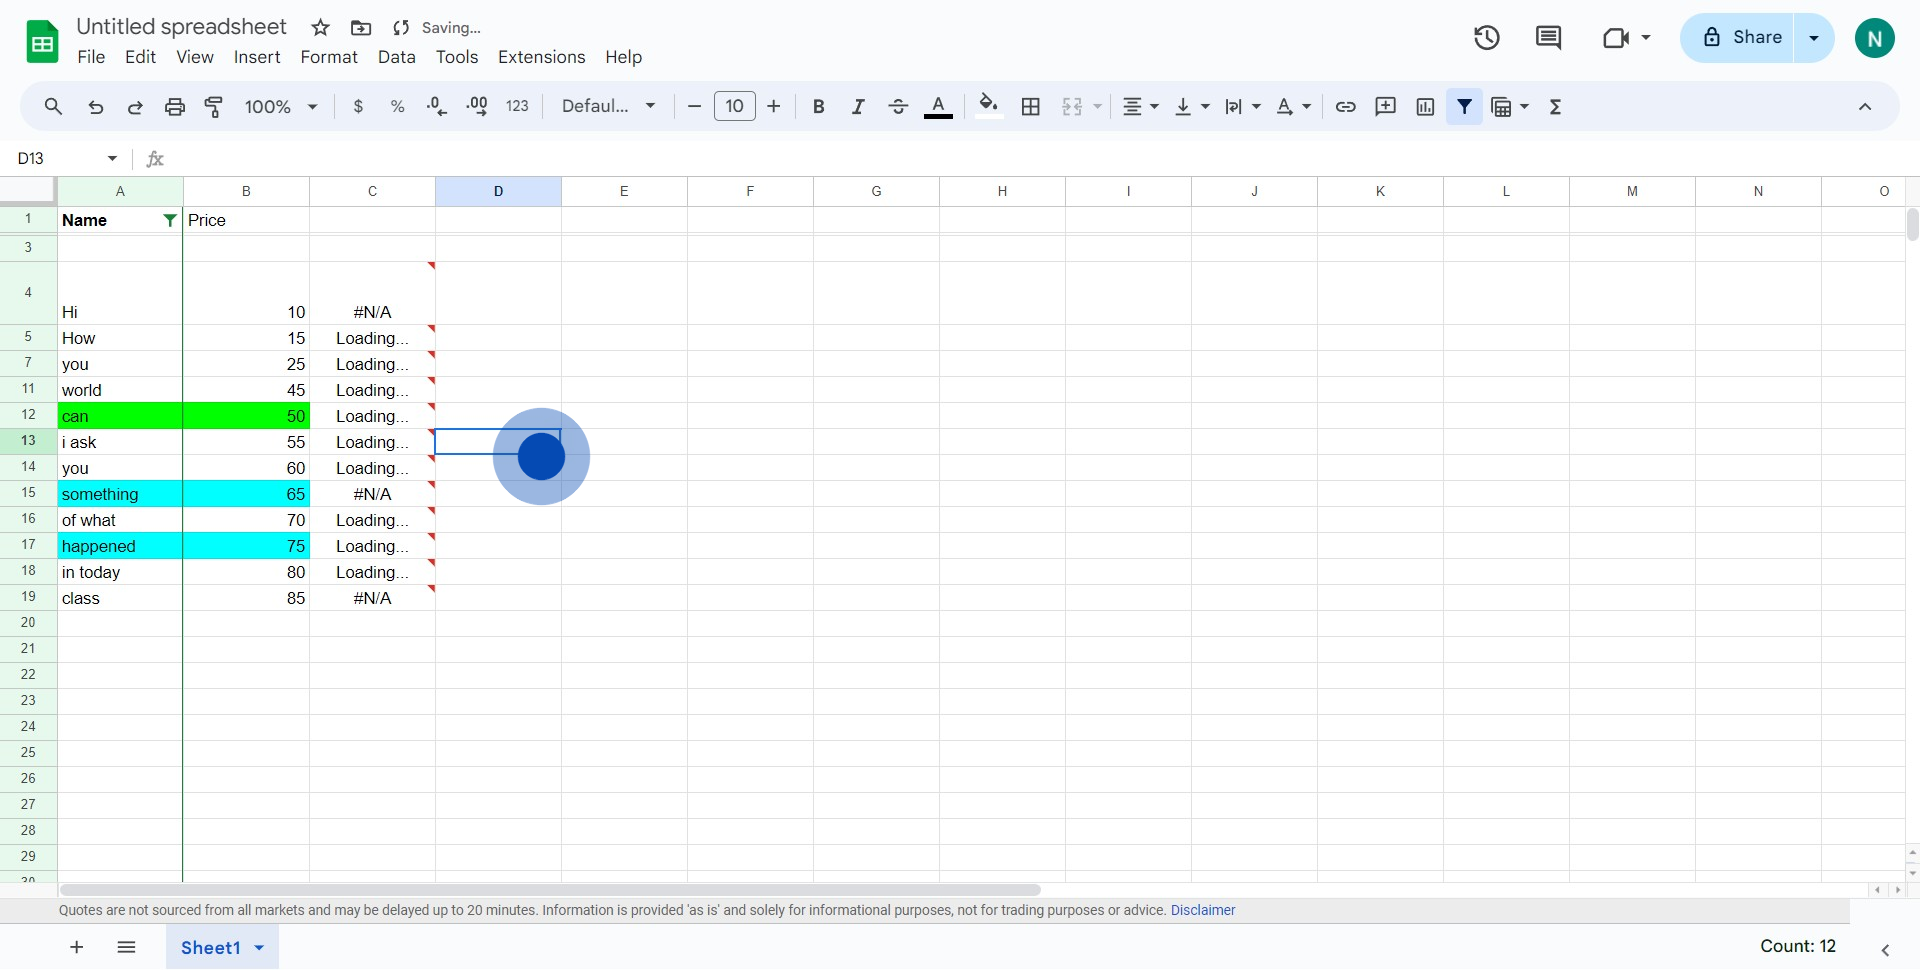The width and height of the screenshot is (1920, 970).
Task: Decrease decimal places icon
Action: tap(437, 106)
